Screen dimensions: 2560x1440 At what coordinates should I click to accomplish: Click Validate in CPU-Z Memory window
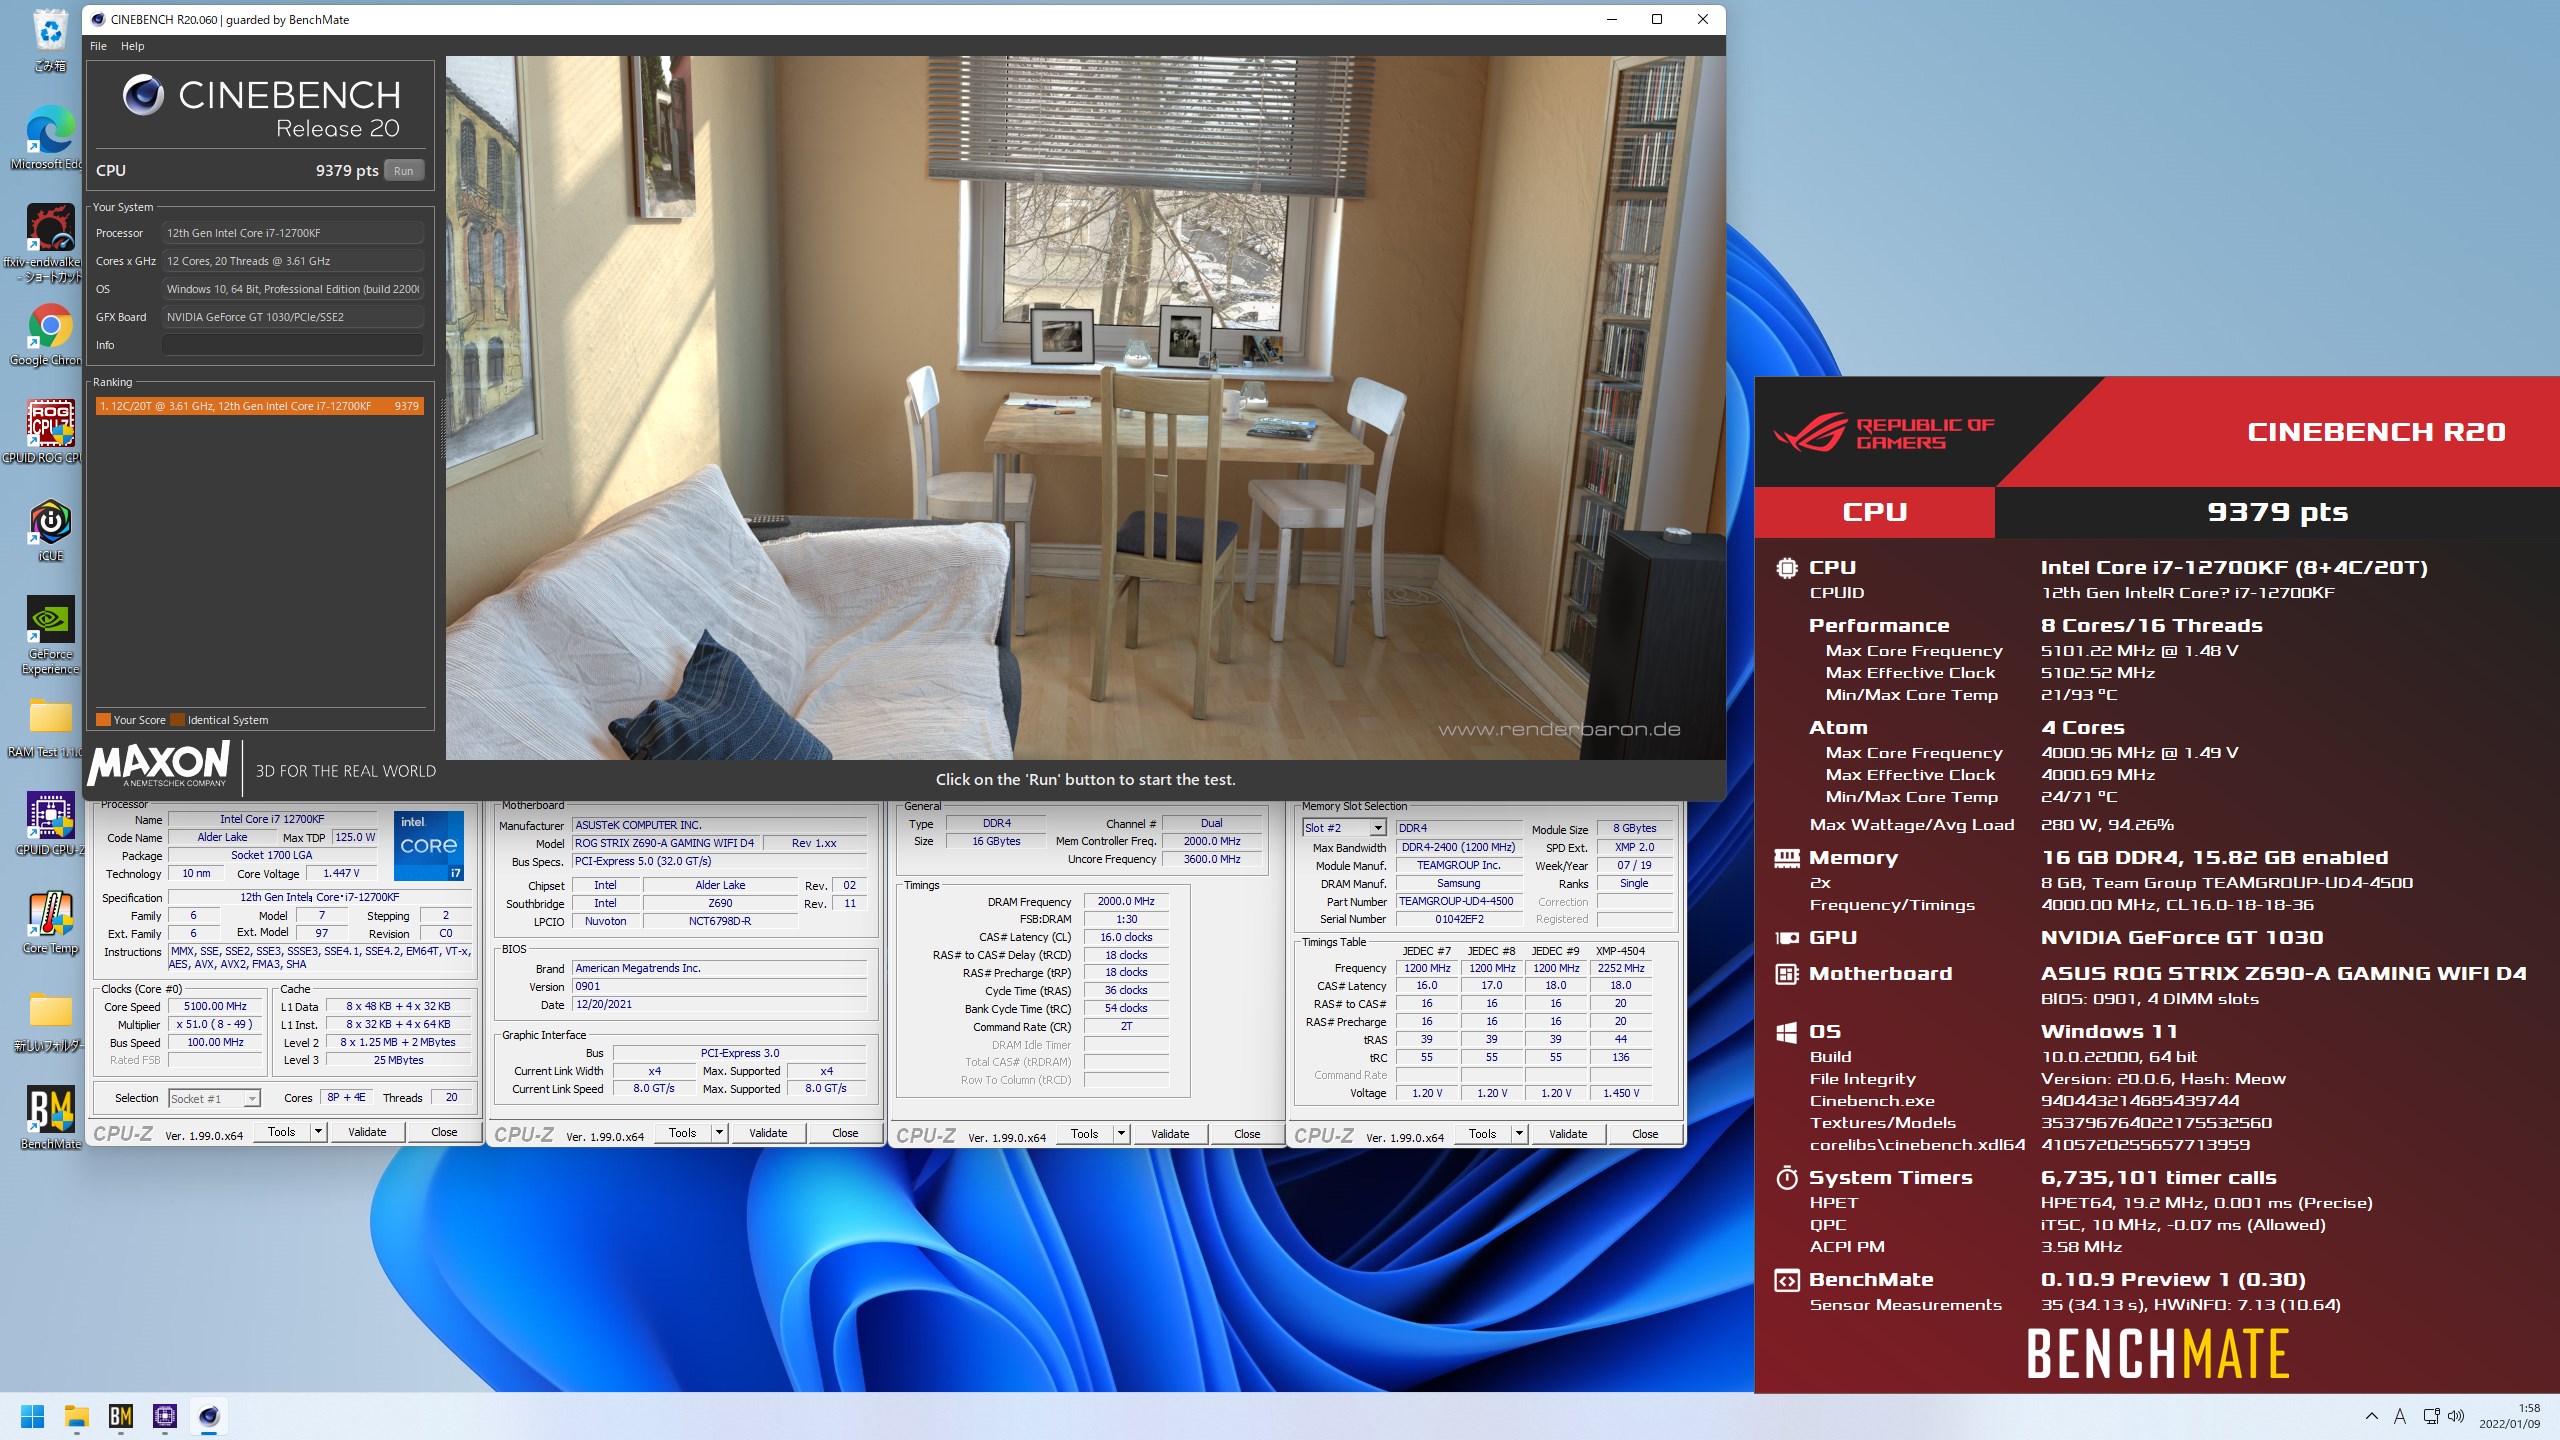(1170, 1134)
